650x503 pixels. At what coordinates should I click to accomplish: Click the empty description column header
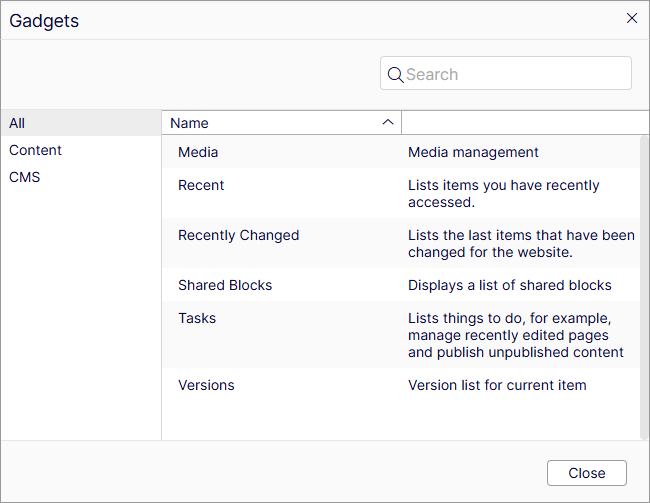click(520, 123)
